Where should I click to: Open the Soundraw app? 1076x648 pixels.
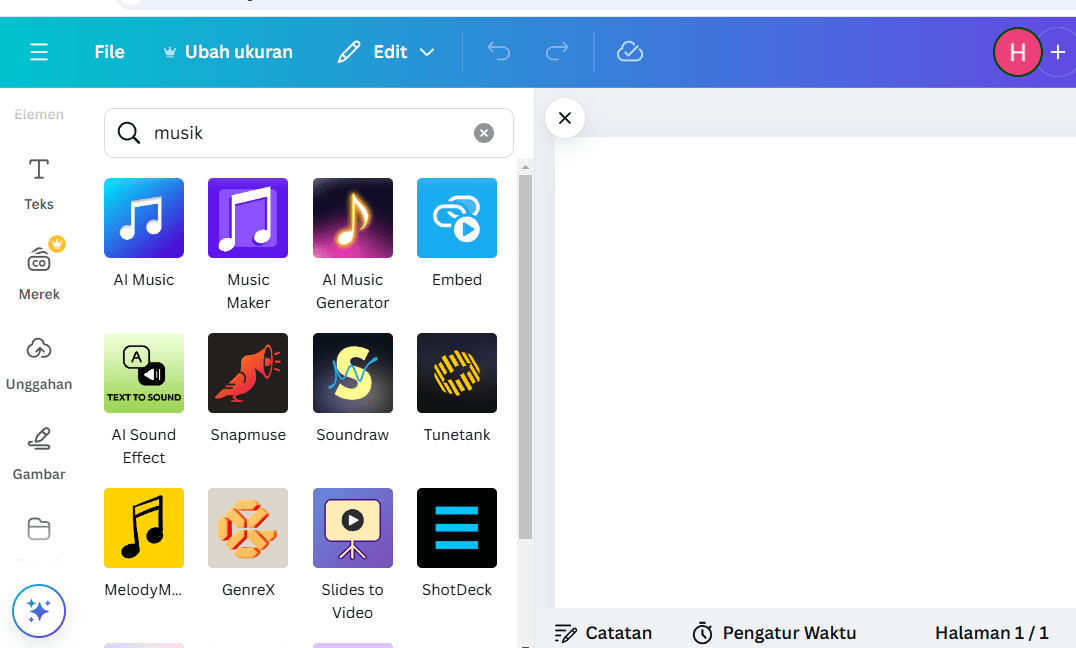353,388
